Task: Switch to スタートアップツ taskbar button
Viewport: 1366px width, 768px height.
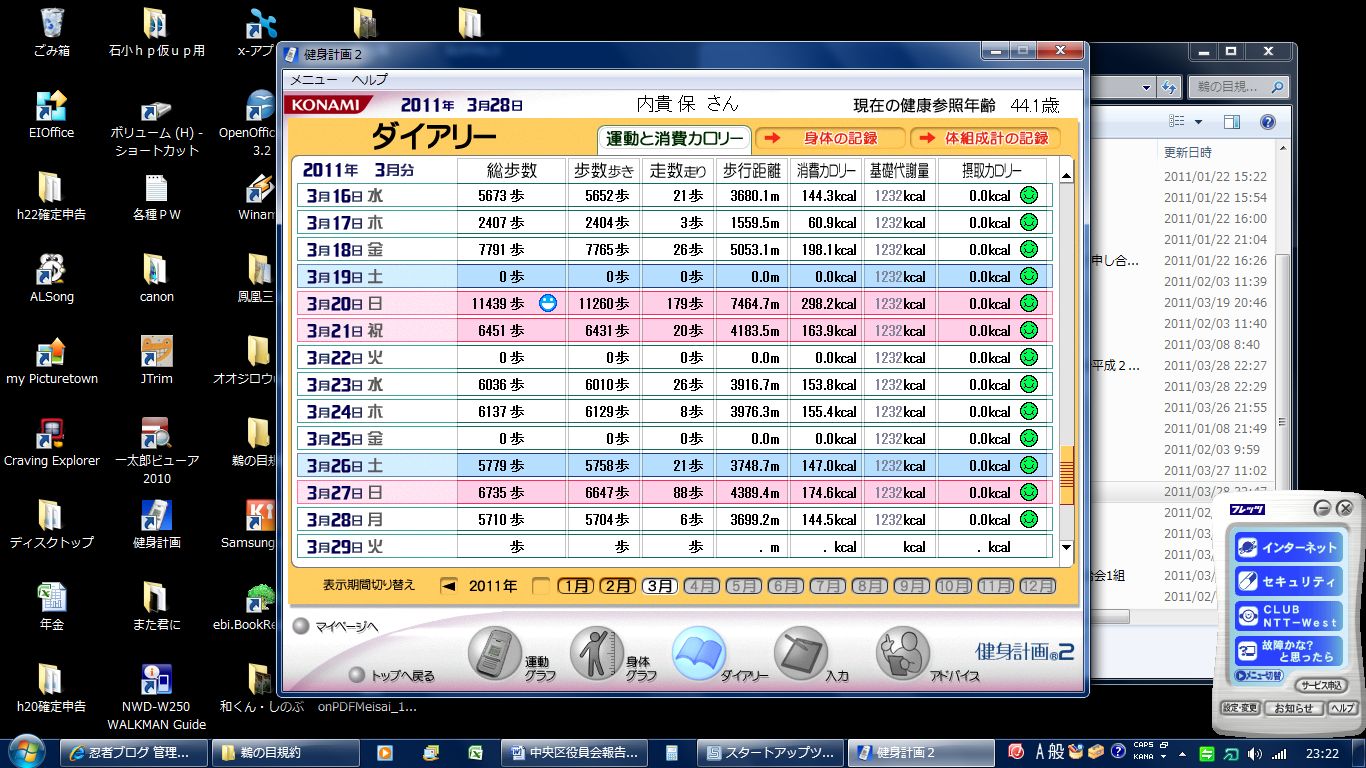Action: [770, 752]
